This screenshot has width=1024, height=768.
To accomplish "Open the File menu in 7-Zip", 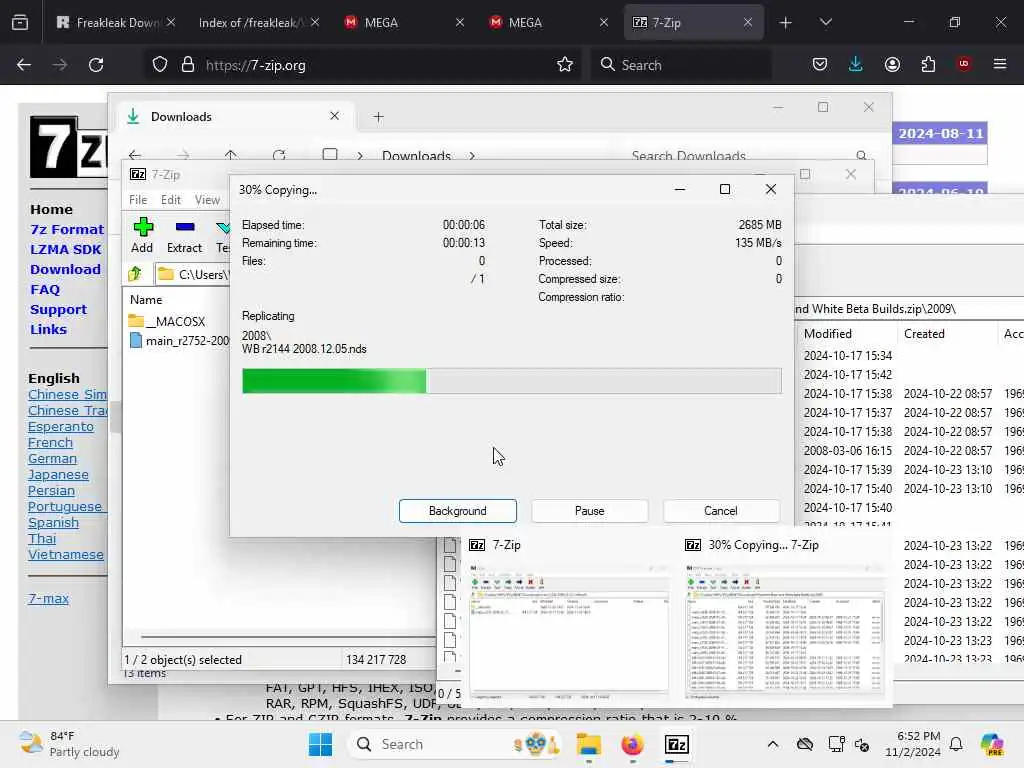I will (x=138, y=200).
